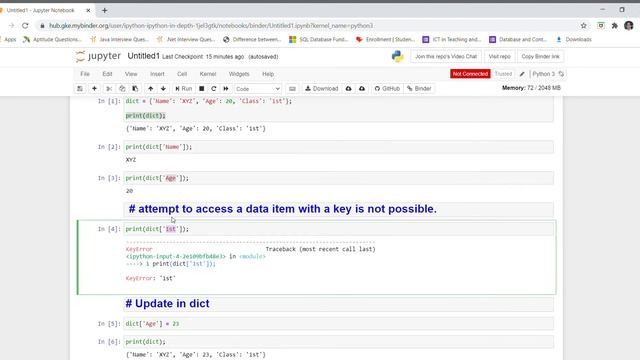Open the command palette keyboard icon
640x360 pixels.
[x=292, y=89]
